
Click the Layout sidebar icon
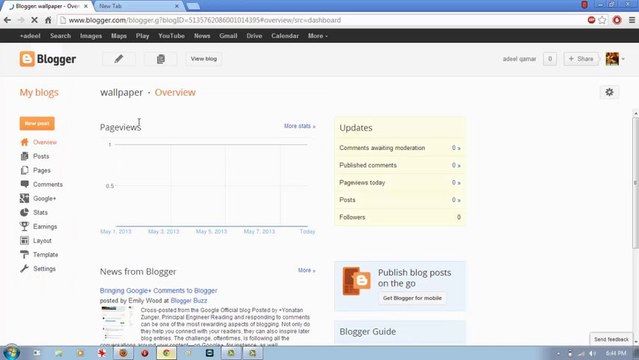(24, 241)
